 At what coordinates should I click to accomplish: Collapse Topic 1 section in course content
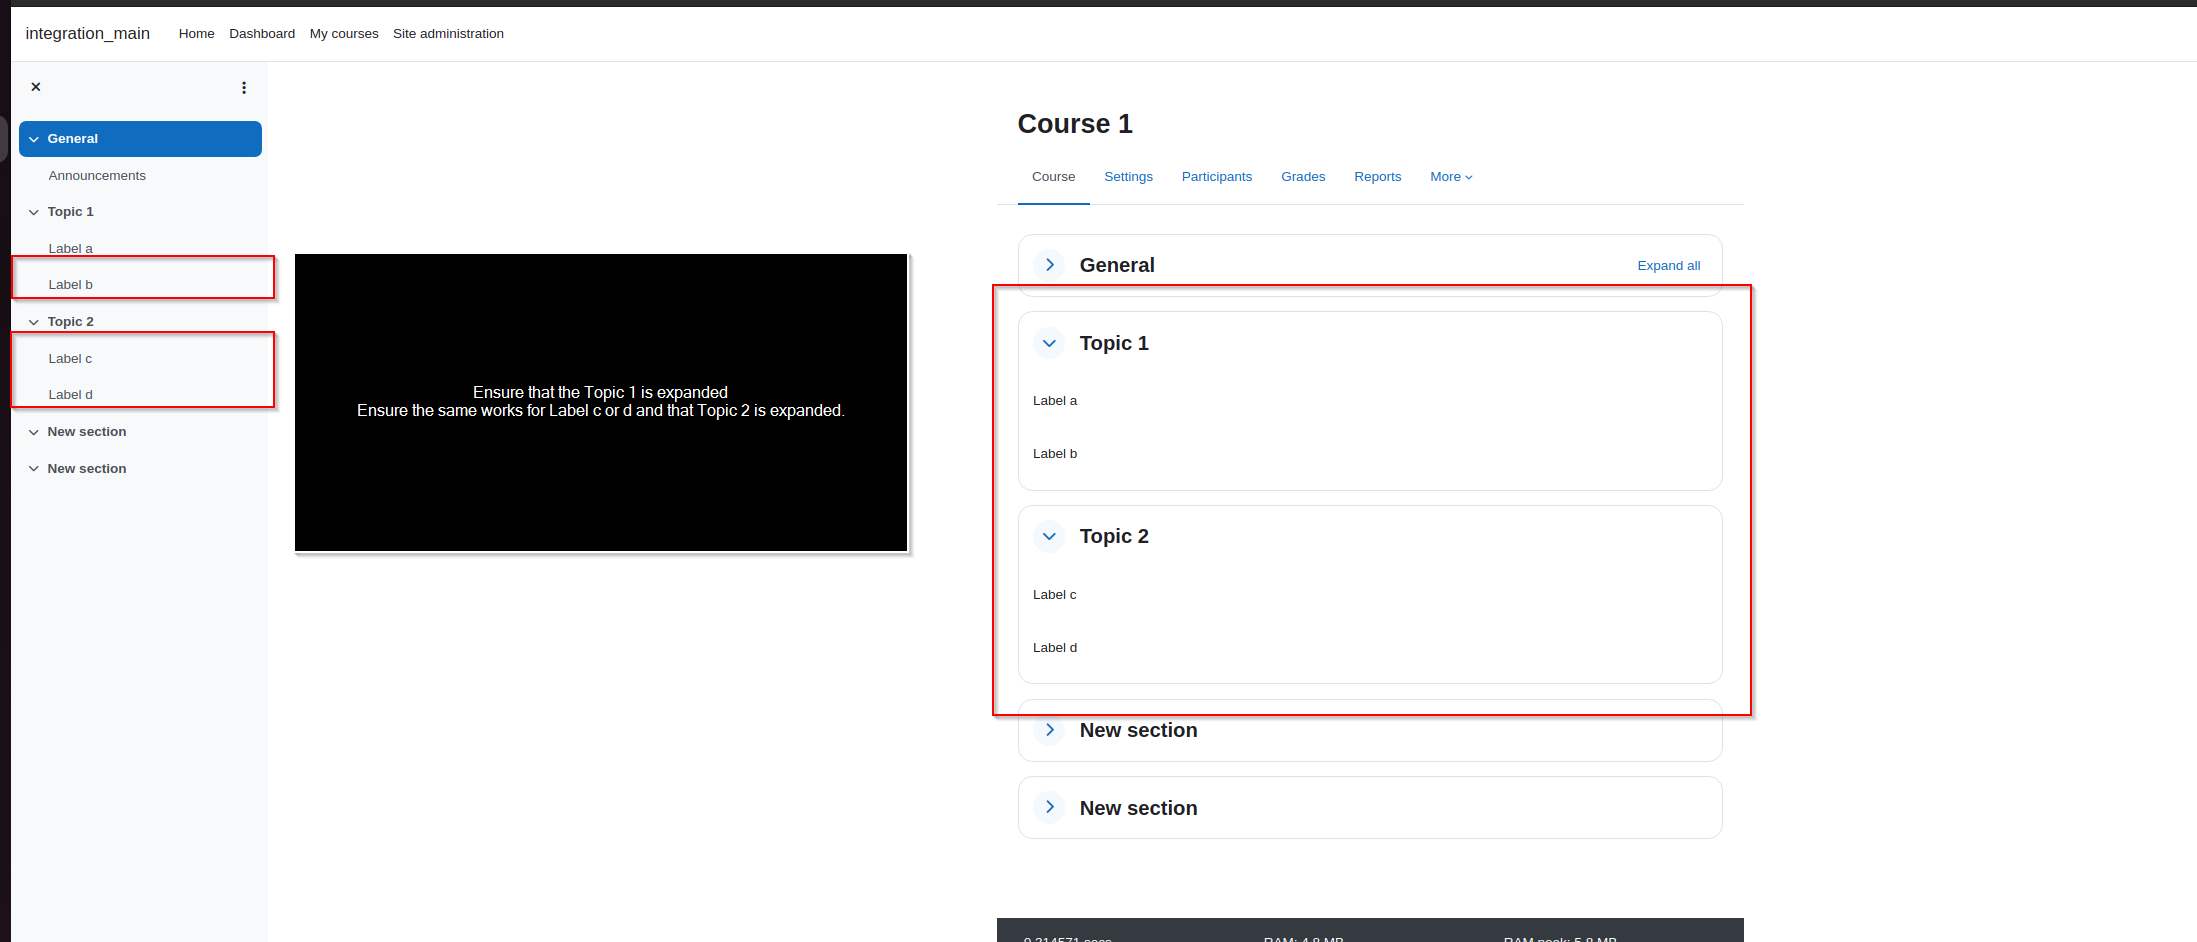point(1049,343)
